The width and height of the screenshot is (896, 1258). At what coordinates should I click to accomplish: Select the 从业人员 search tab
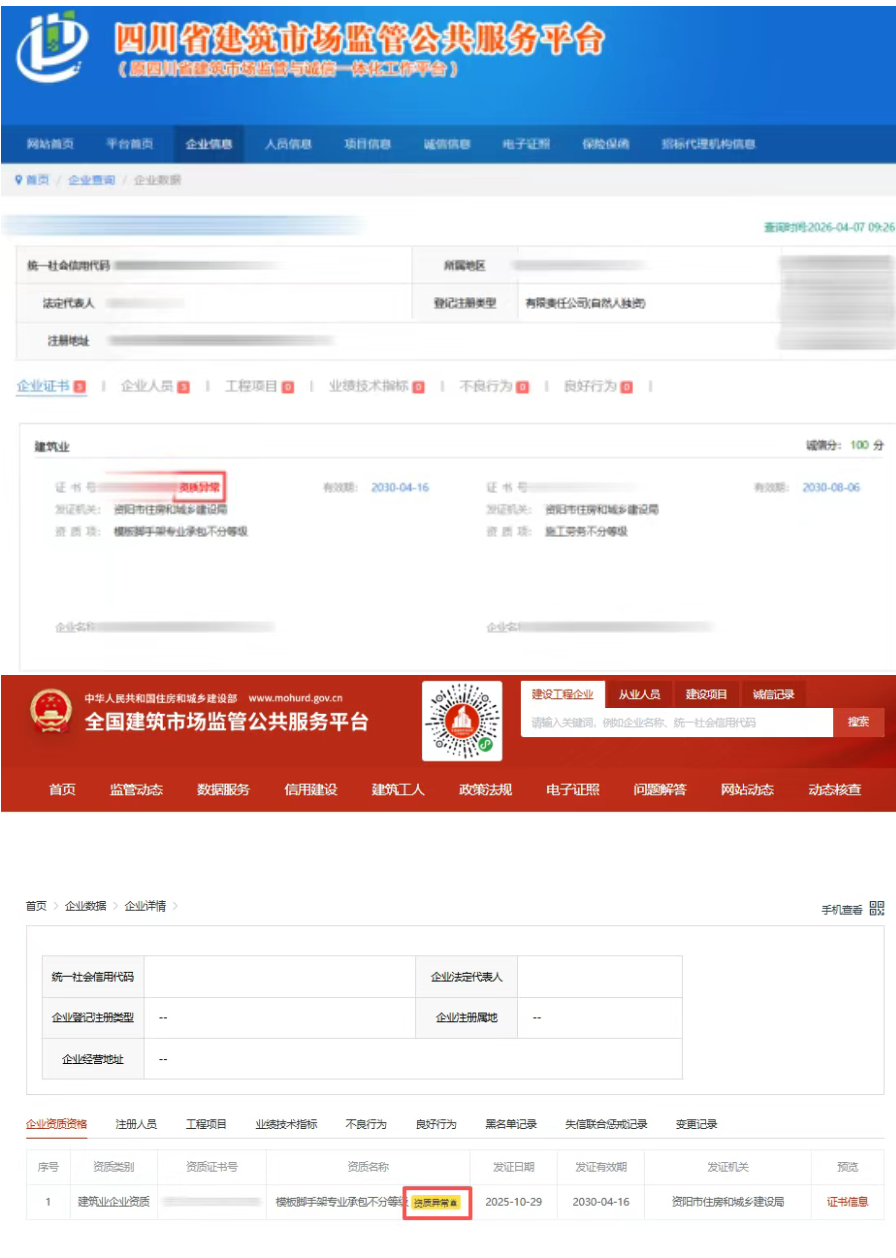[639, 694]
